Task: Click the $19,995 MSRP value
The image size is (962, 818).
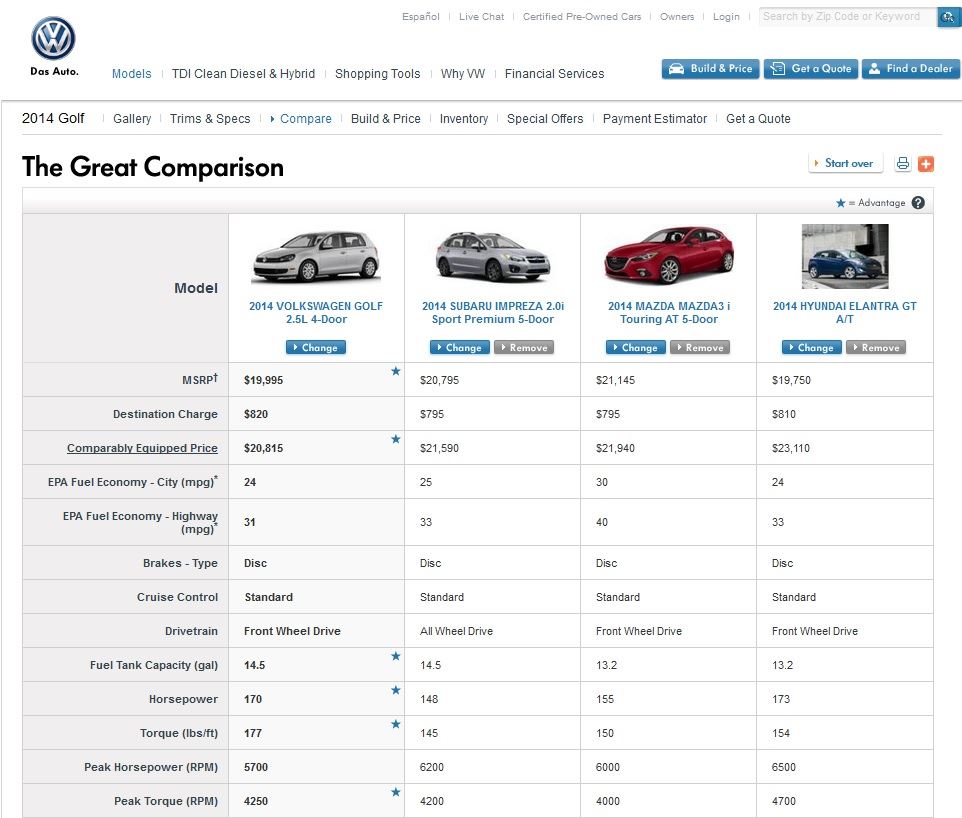Action: tap(263, 380)
